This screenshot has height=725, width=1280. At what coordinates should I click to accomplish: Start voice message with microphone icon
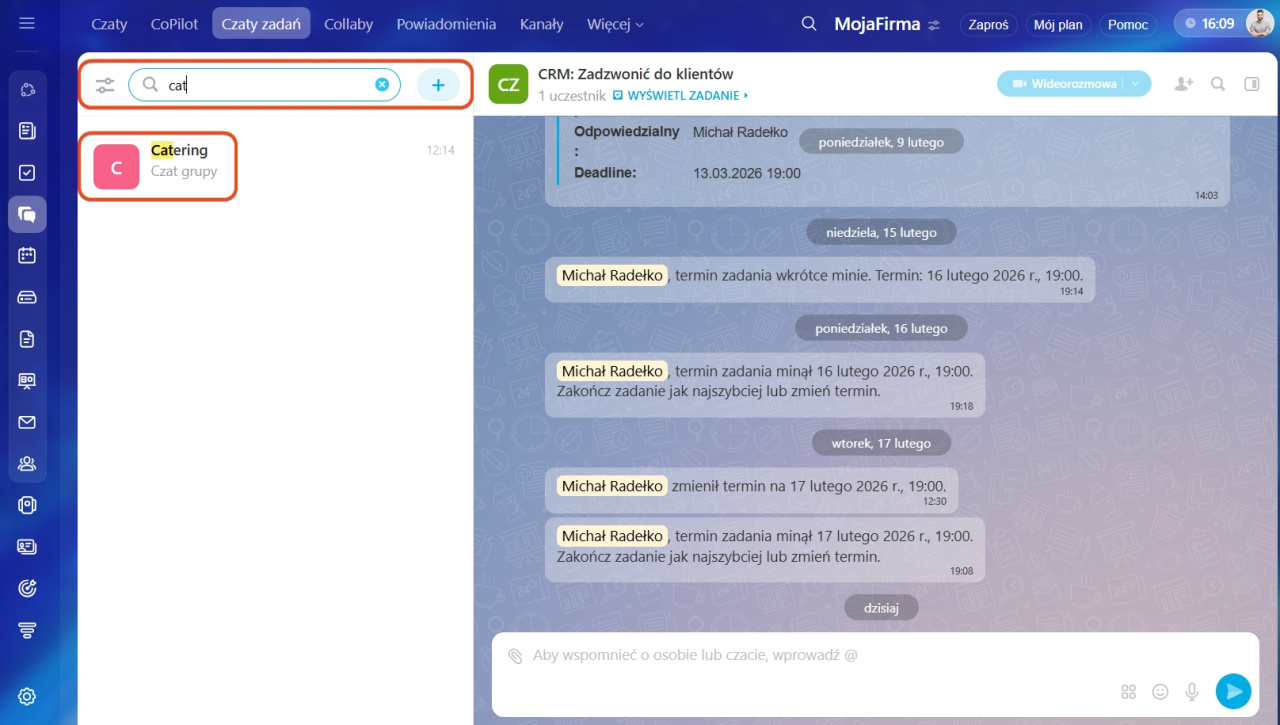1192,691
